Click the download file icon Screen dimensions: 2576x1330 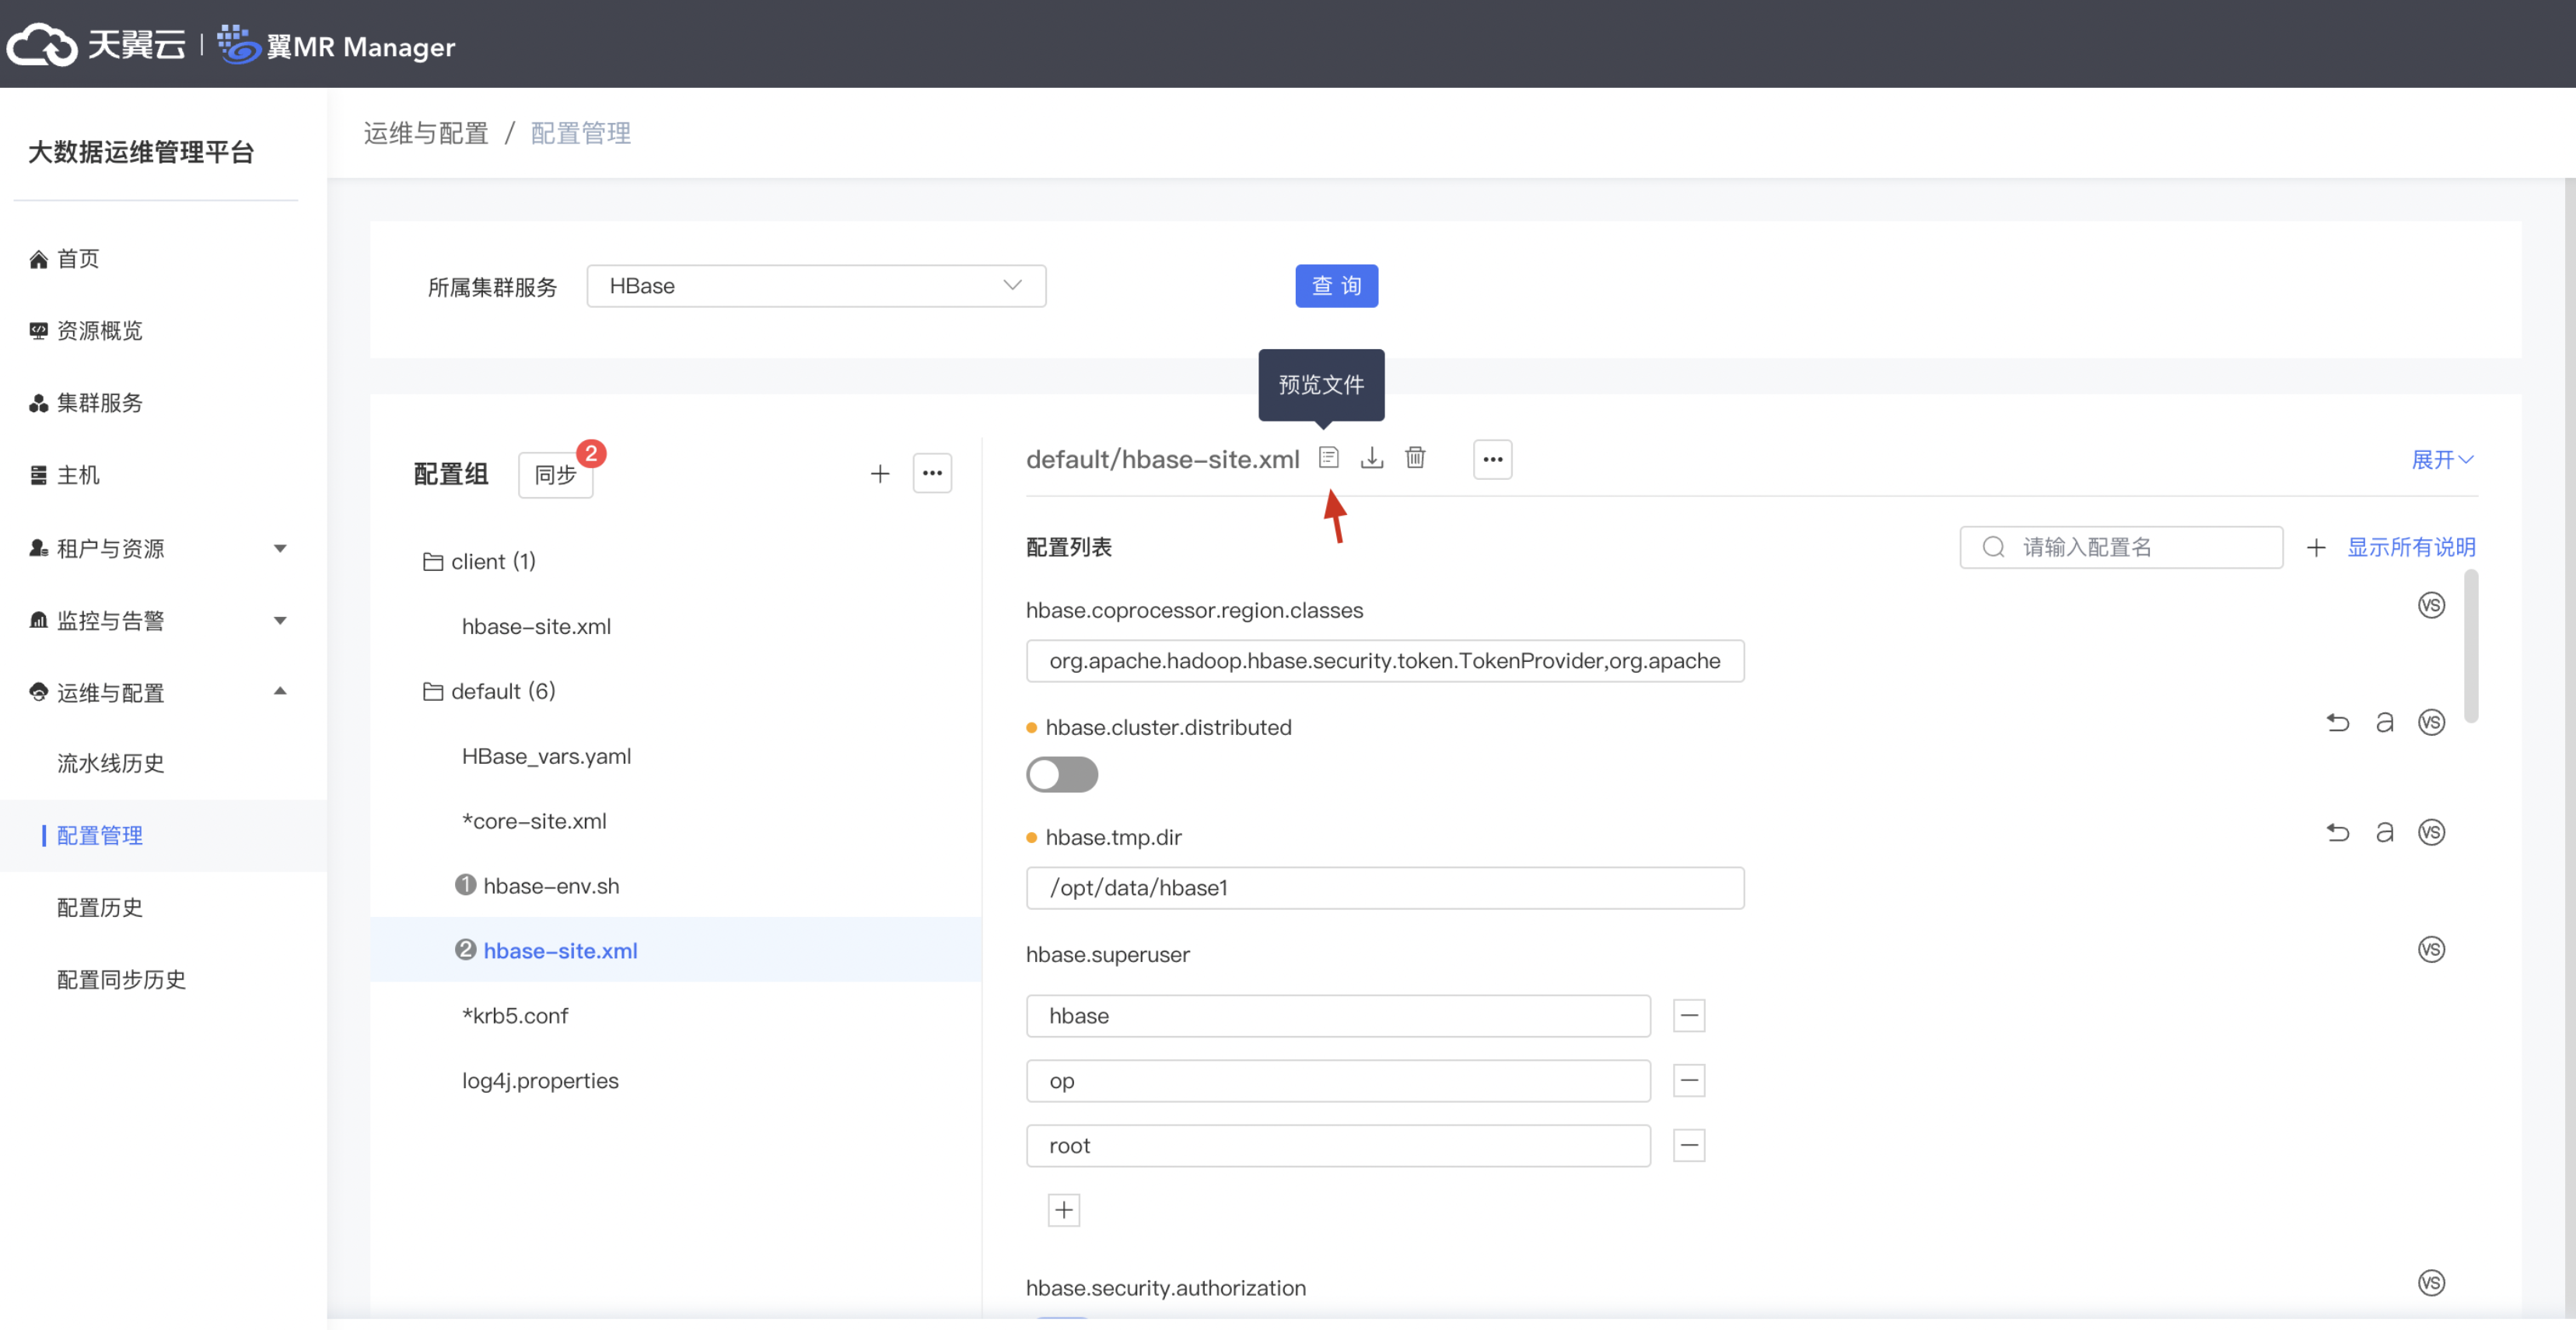1372,458
